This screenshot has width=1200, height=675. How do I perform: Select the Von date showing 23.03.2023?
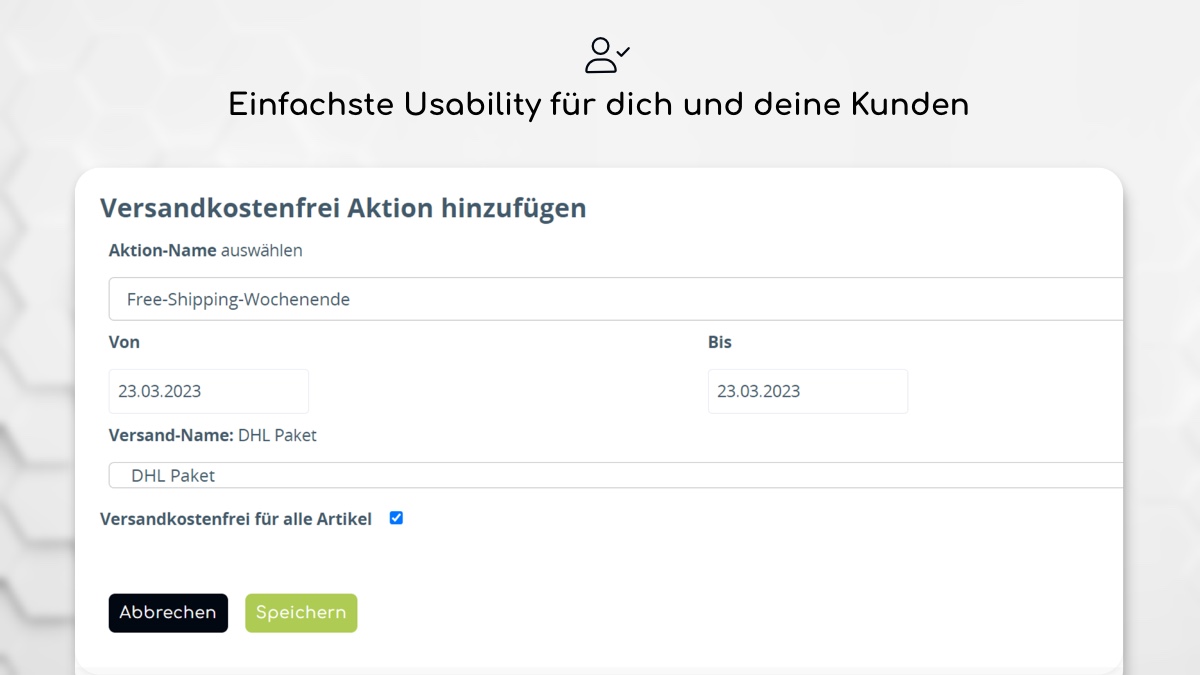[x=208, y=391]
